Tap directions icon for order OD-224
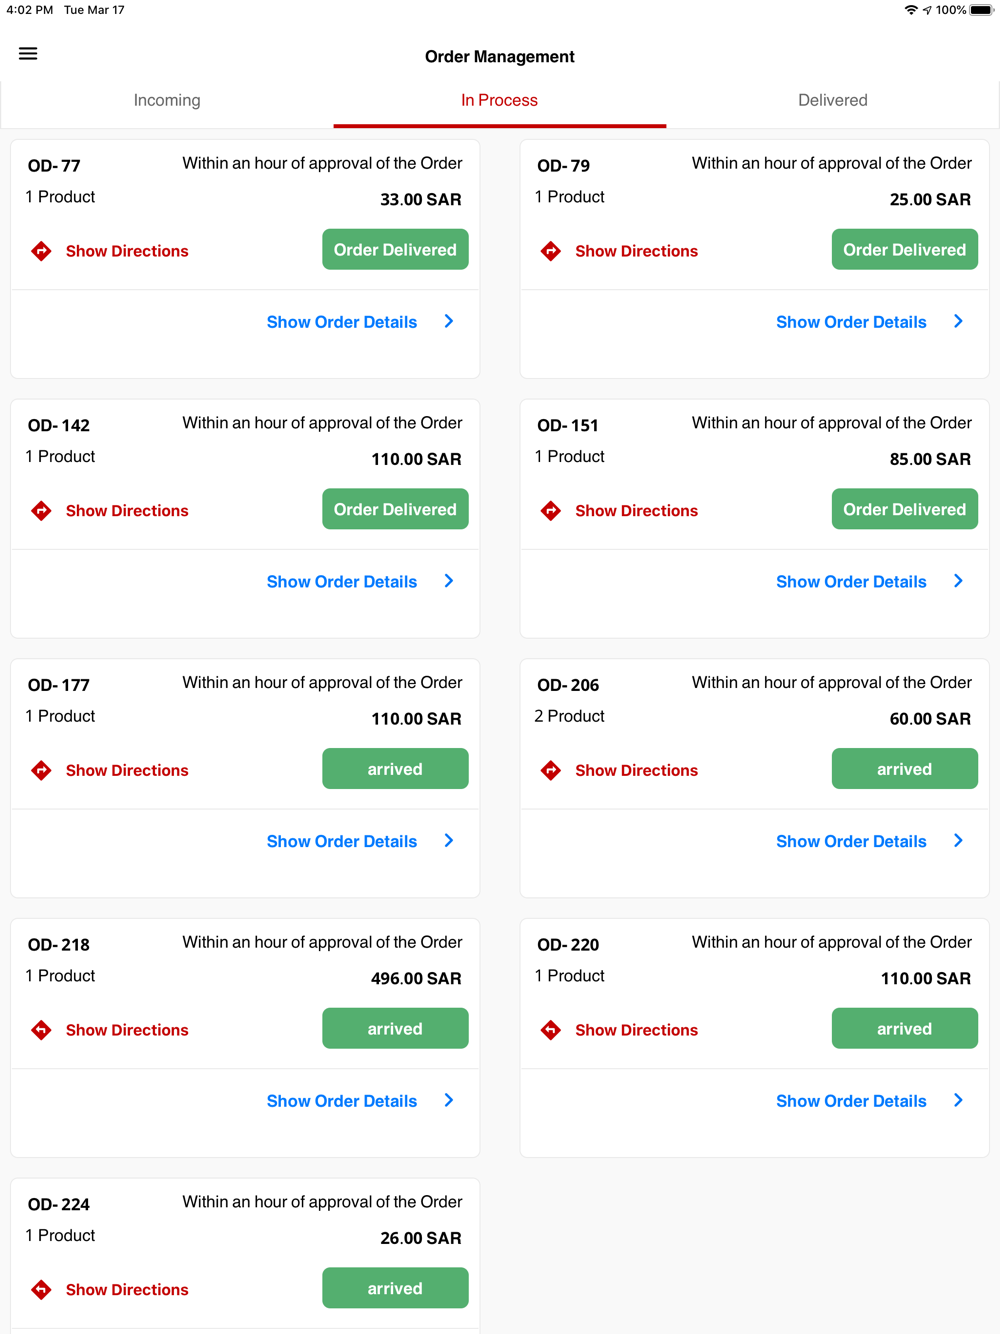The width and height of the screenshot is (1000, 1334). 41,1290
